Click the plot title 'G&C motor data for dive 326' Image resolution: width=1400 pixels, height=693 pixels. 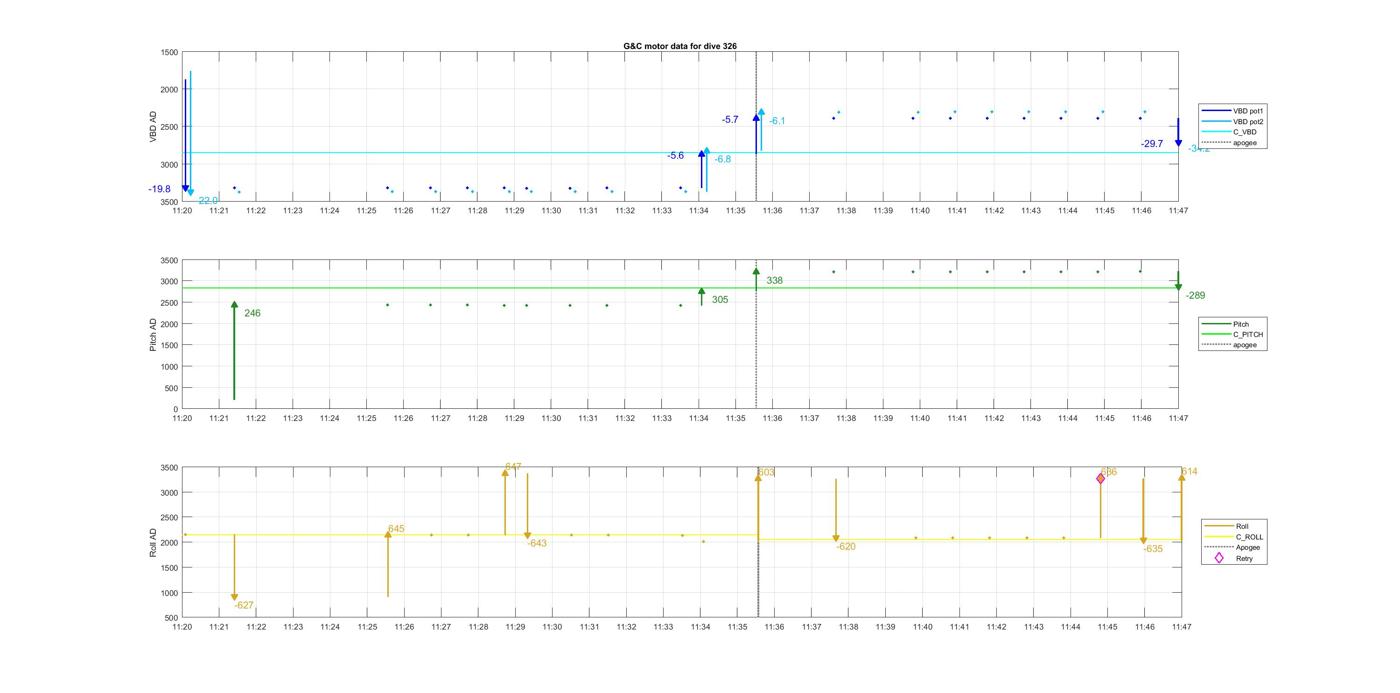680,46
